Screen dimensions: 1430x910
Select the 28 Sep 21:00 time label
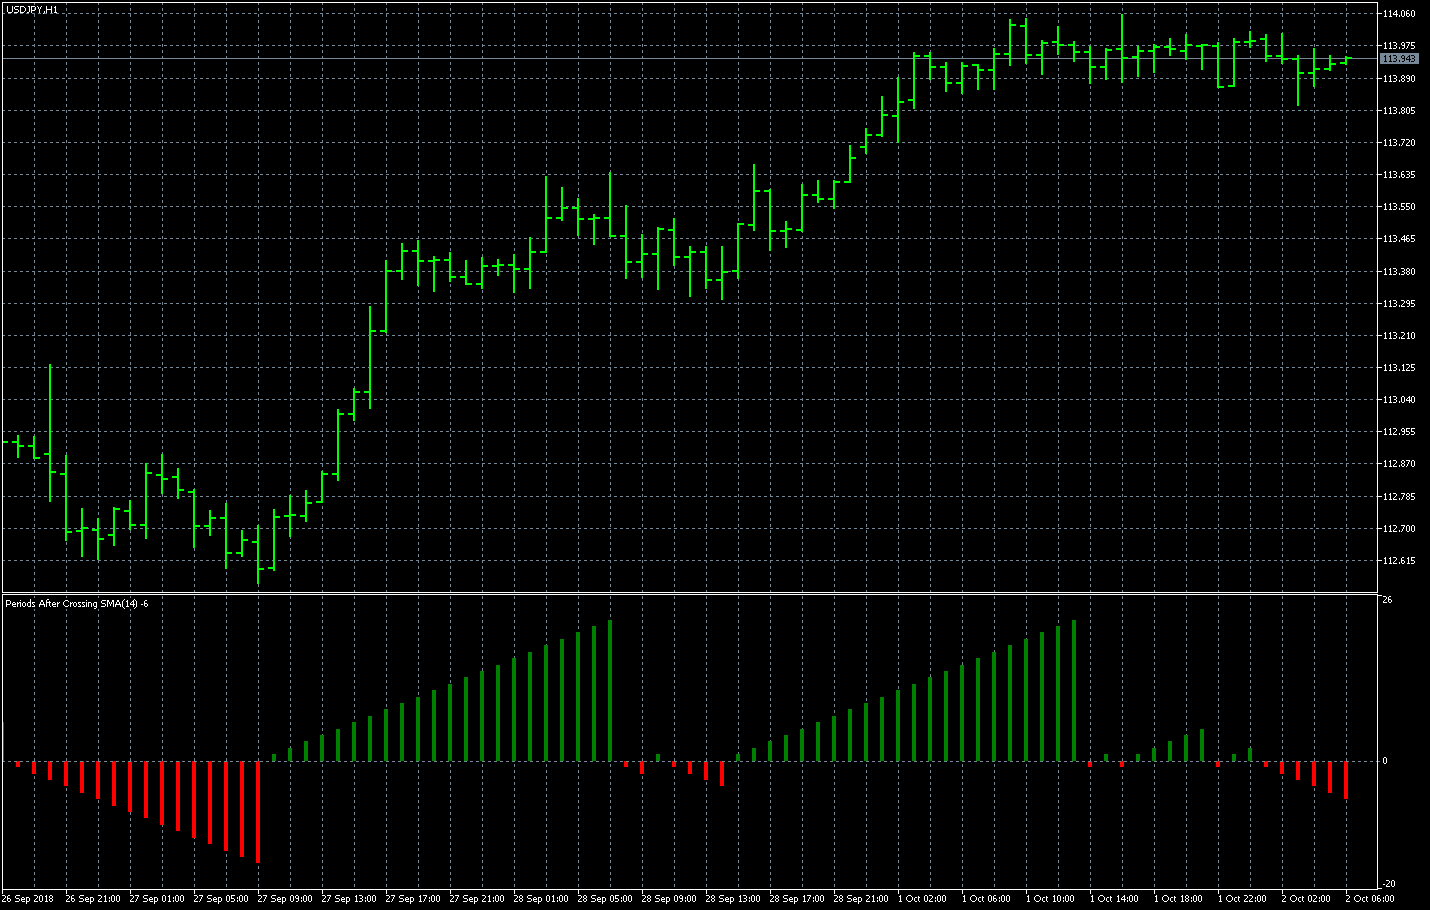coord(861,899)
